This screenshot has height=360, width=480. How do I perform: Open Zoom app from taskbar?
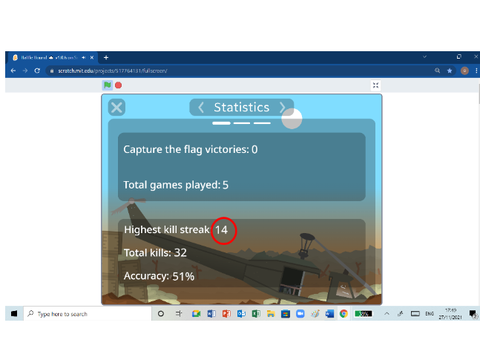click(300, 314)
